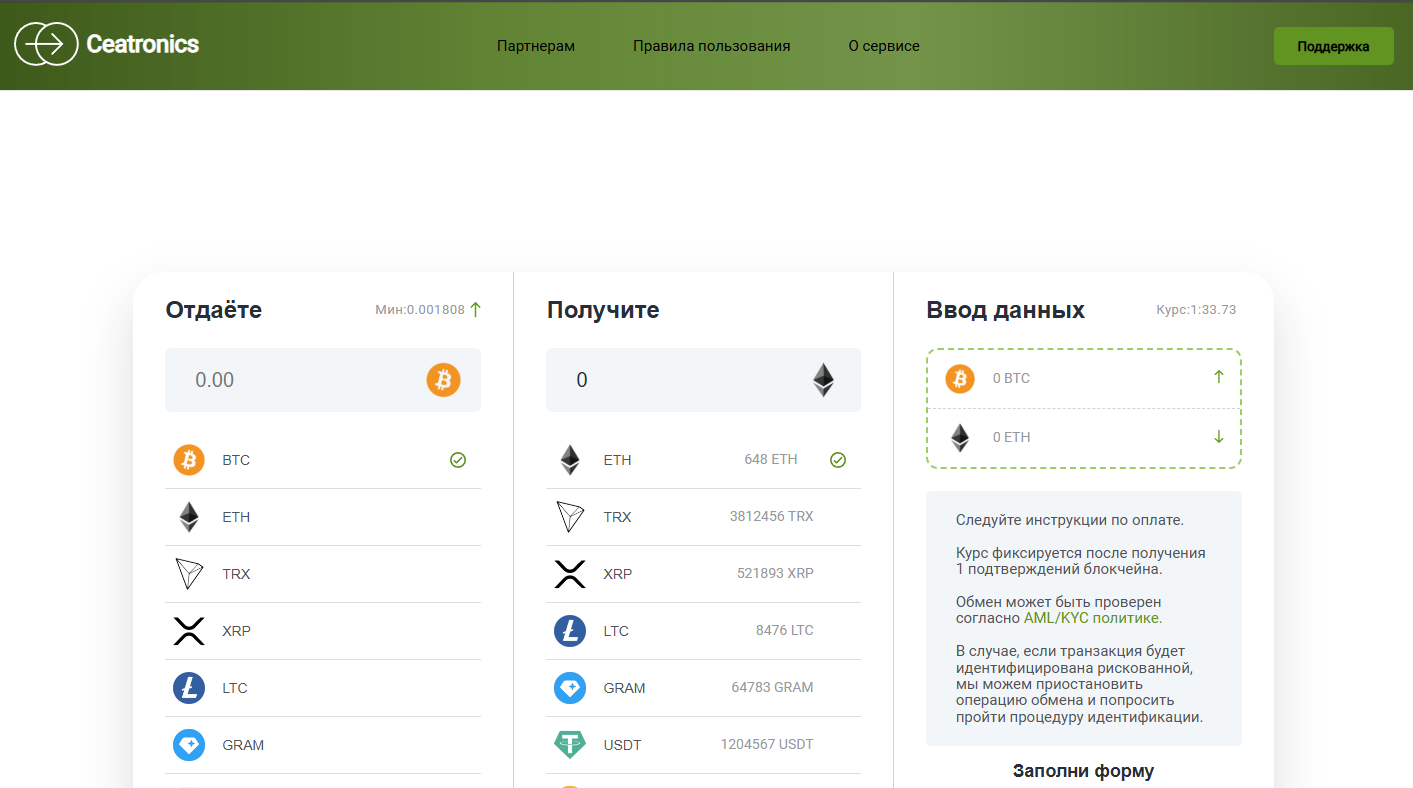Select the LTC icon in the Отдаёте list
Image resolution: width=1413 pixels, height=788 pixels.
coord(189,688)
